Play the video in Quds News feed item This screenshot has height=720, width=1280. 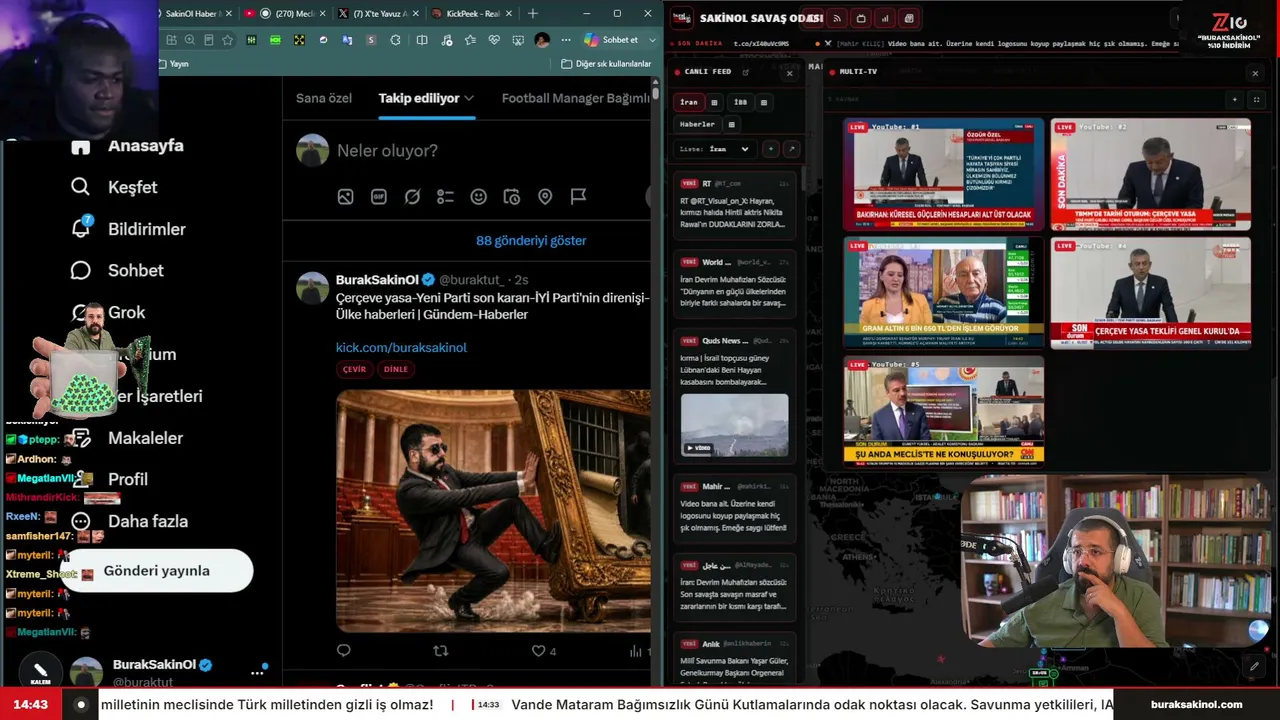point(735,425)
